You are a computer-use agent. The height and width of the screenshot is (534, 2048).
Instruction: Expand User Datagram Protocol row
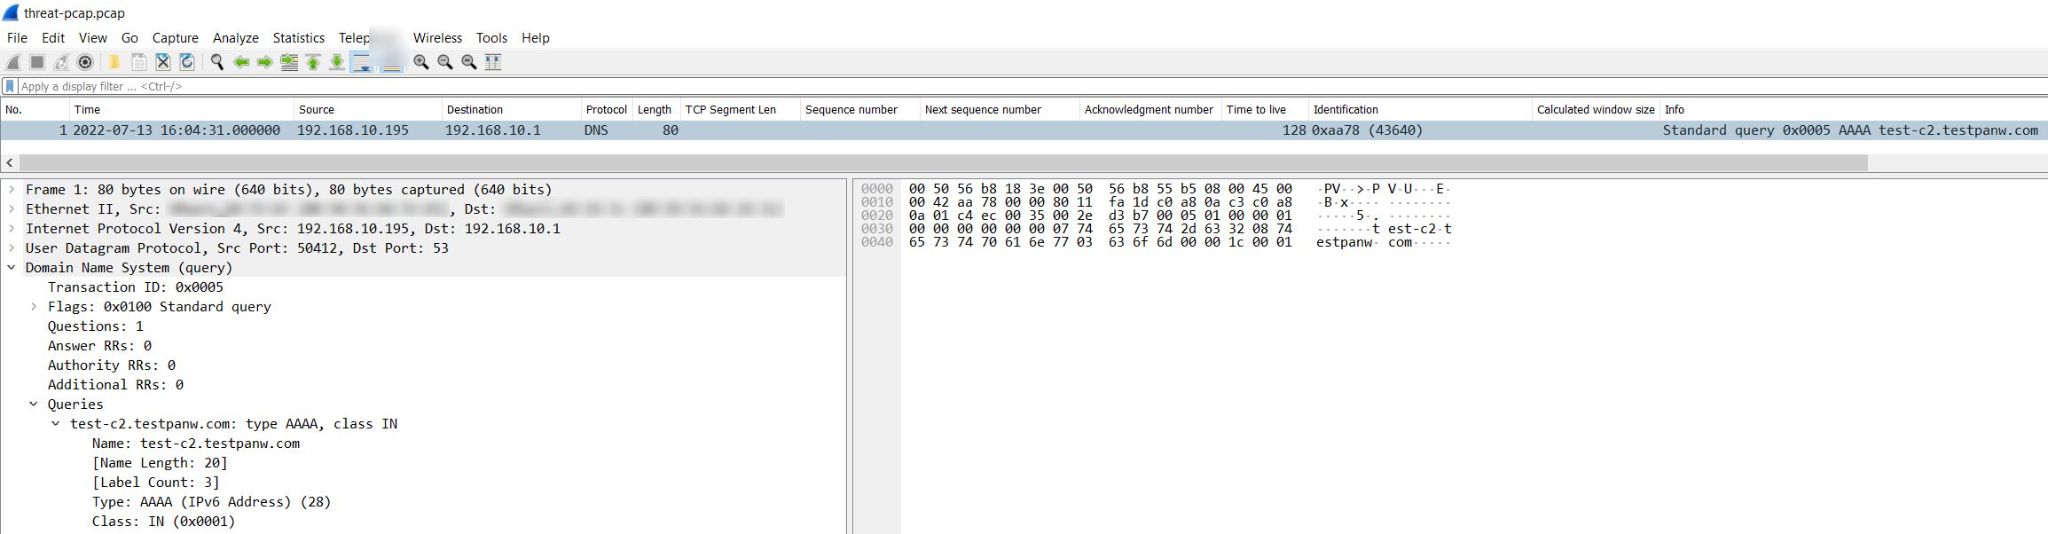point(12,248)
